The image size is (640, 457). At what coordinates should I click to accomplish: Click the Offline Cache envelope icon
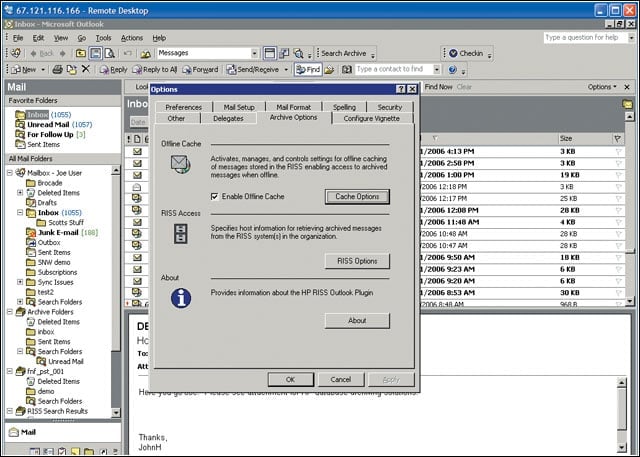click(x=180, y=164)
